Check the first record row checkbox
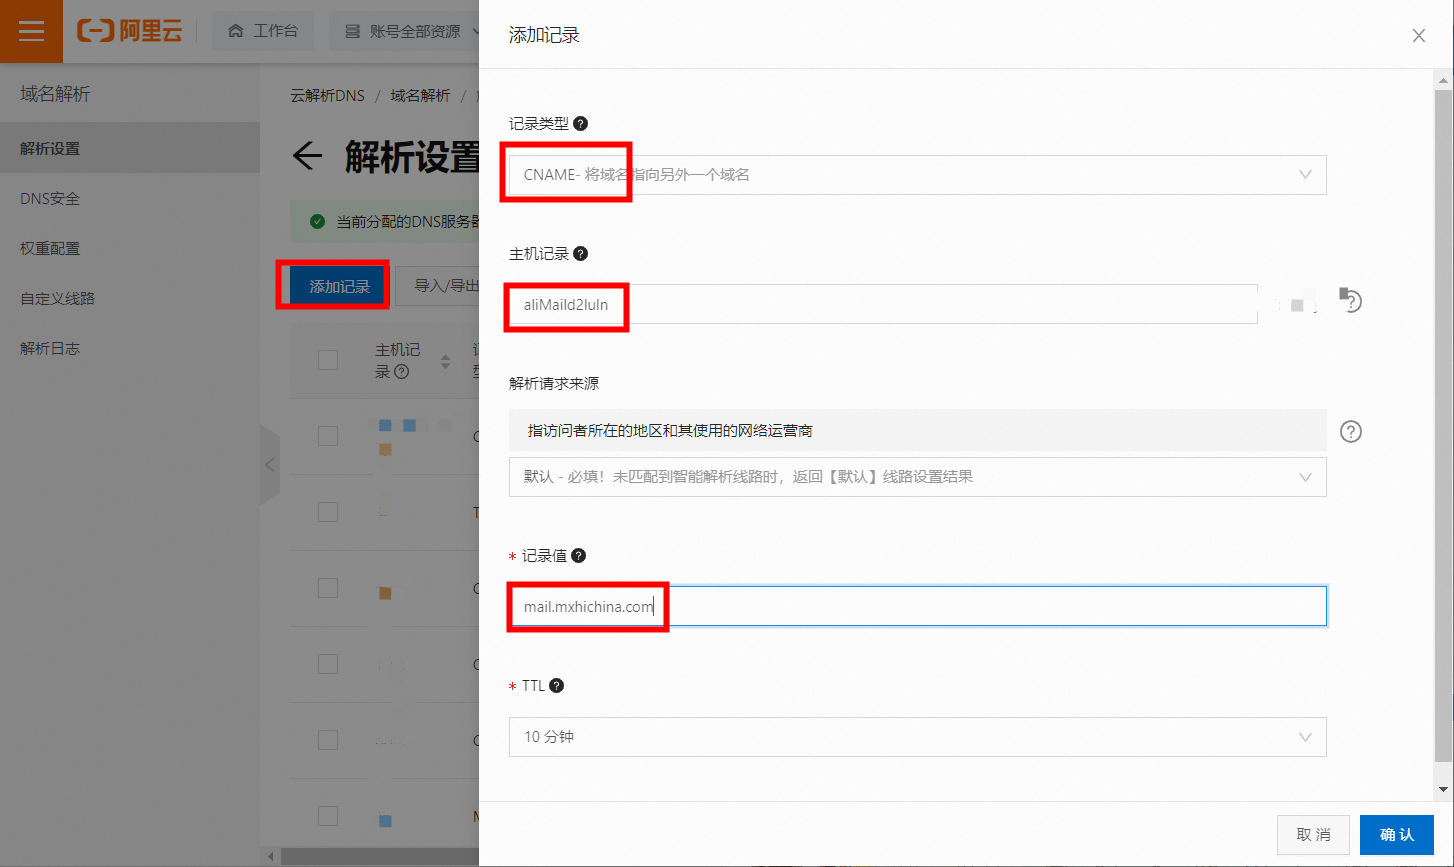The width and height of the screenshot is (1454, 867). [328, 437]
